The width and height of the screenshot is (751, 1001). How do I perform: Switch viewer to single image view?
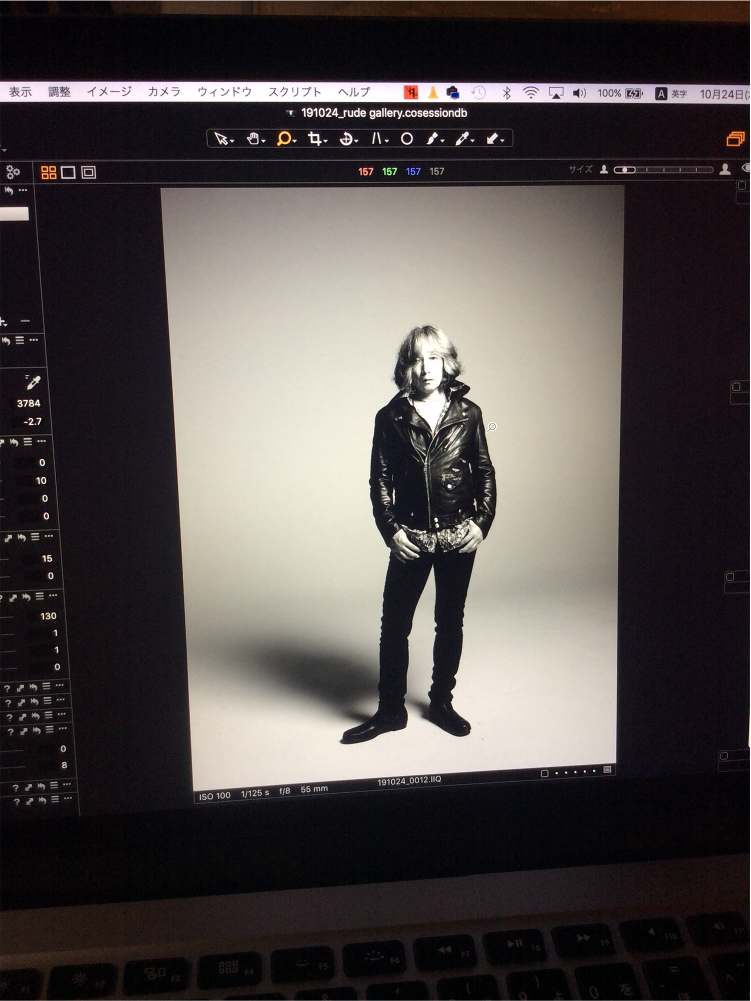click(x=68, y=172)
